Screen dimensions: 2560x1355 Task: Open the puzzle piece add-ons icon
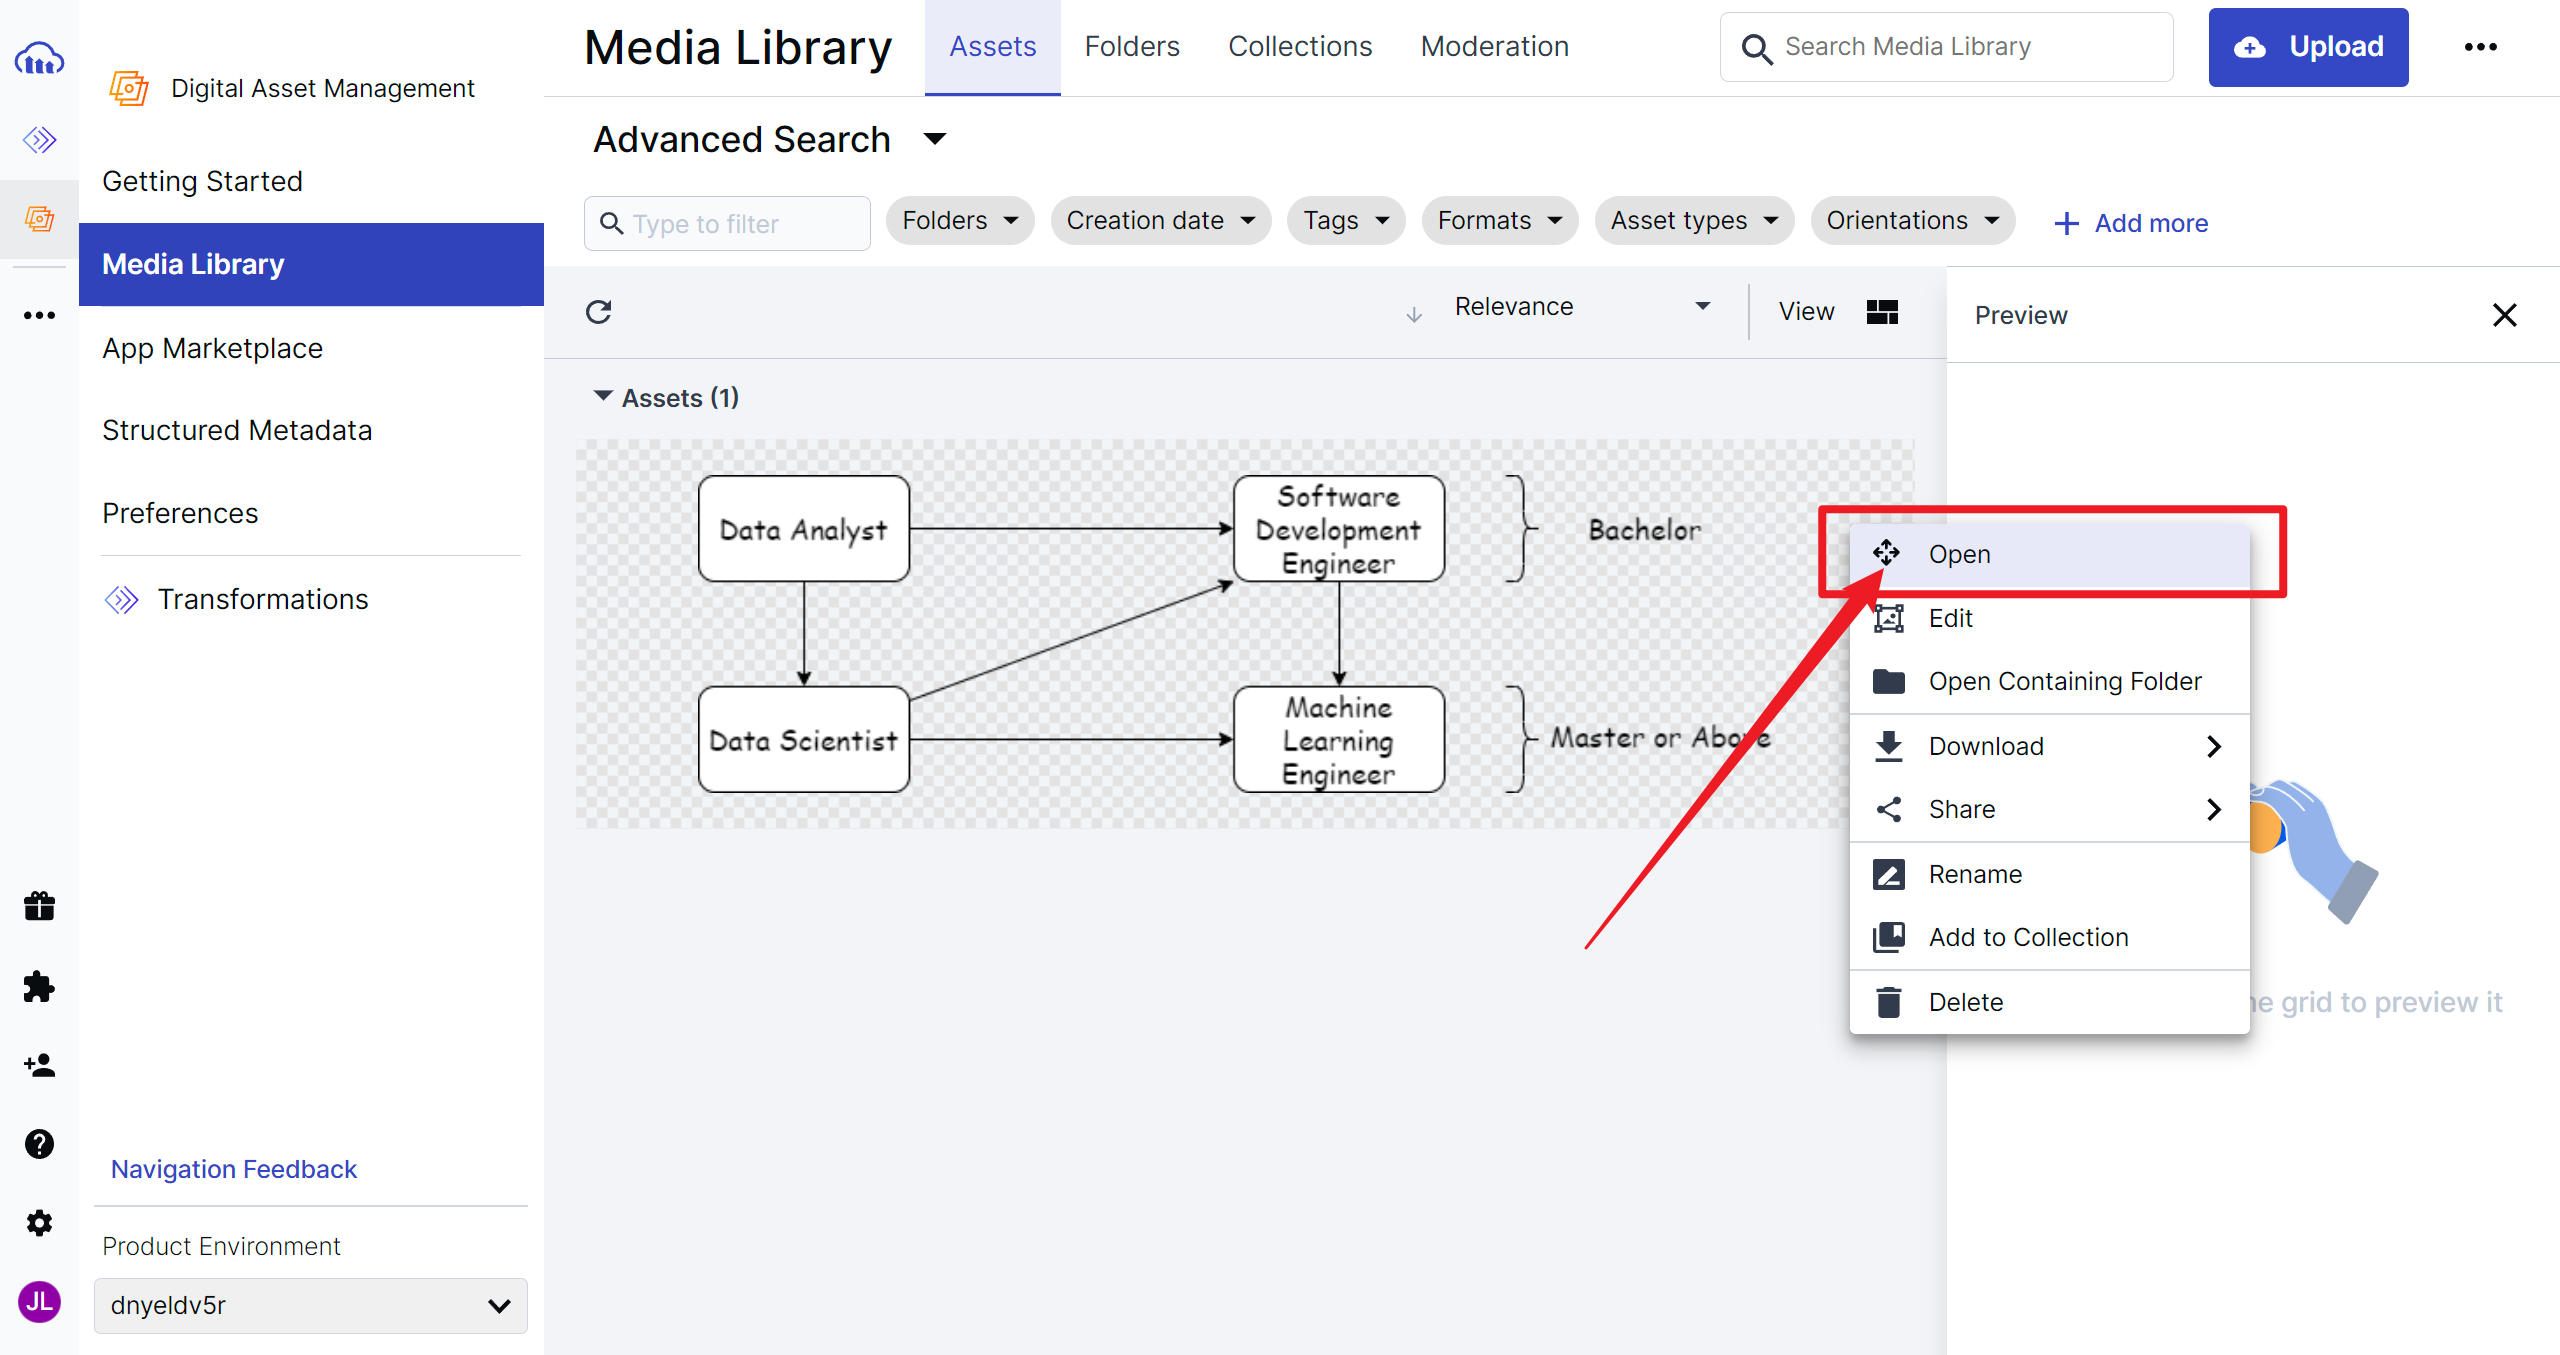coord(39,987)
